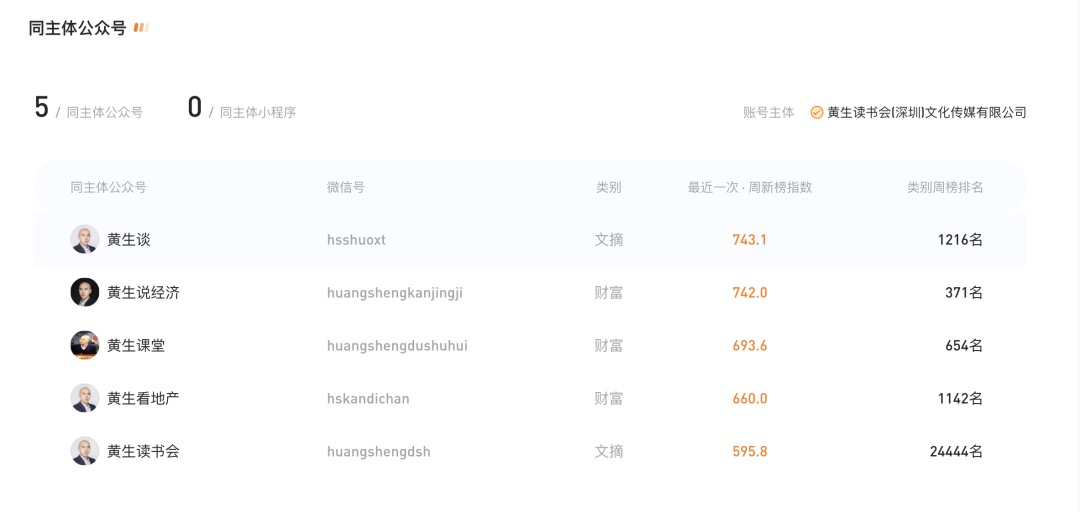Select the 同主体小程序 count of 0
1080x513 pixels.
[195, 108]
